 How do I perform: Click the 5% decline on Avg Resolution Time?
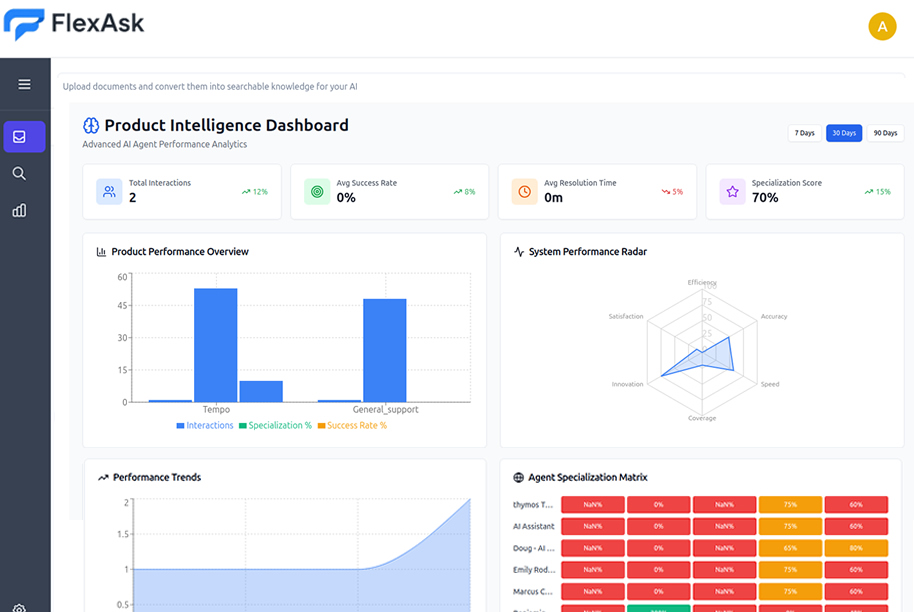672,192
